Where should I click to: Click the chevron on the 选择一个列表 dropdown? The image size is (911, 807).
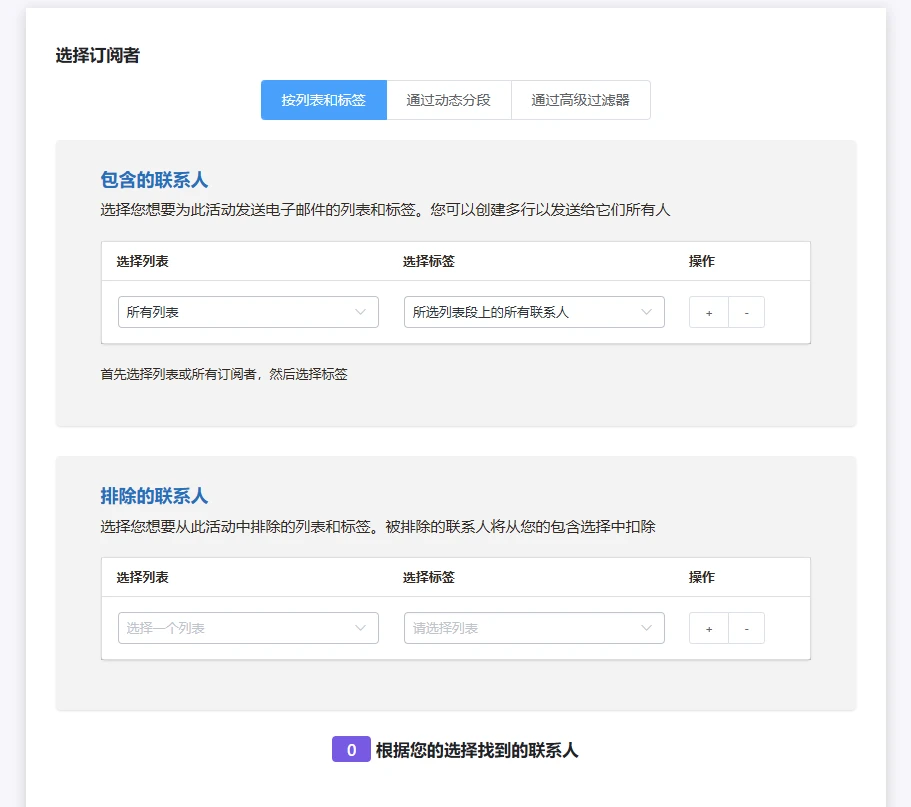(361, 628)
